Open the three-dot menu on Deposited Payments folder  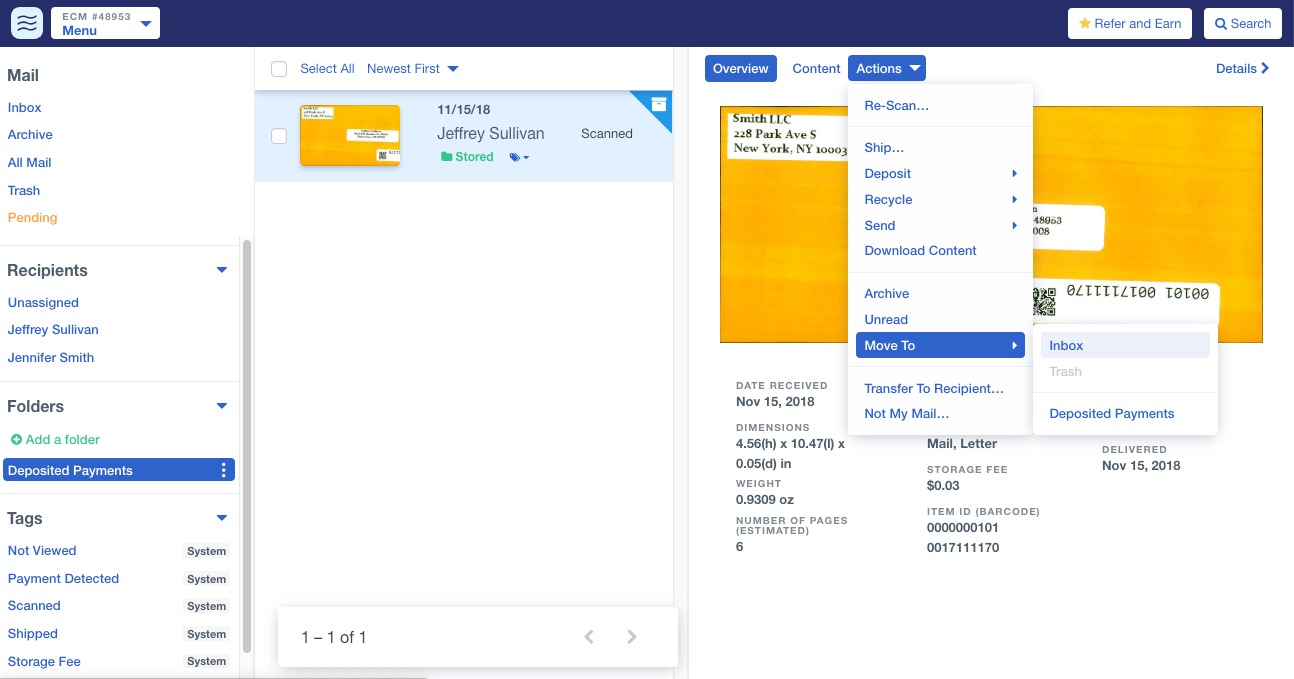click(224, 470)
